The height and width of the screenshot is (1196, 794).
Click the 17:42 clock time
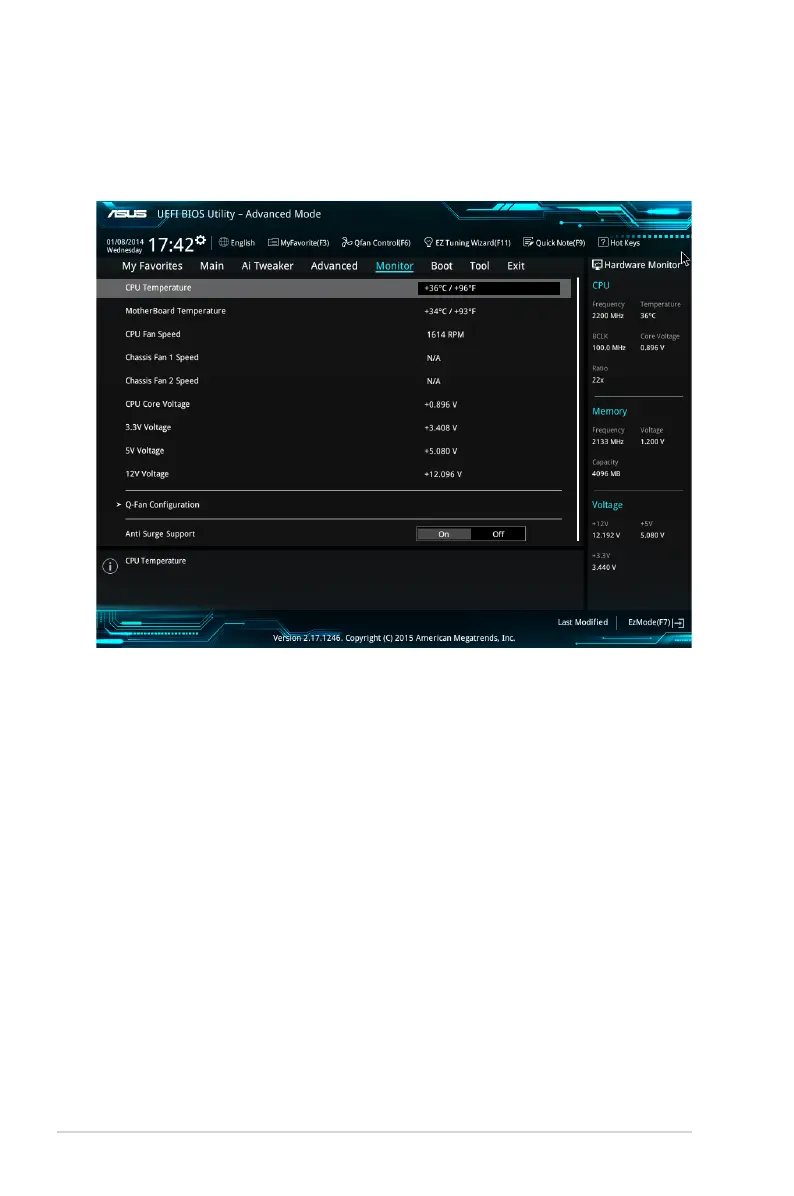171,245
